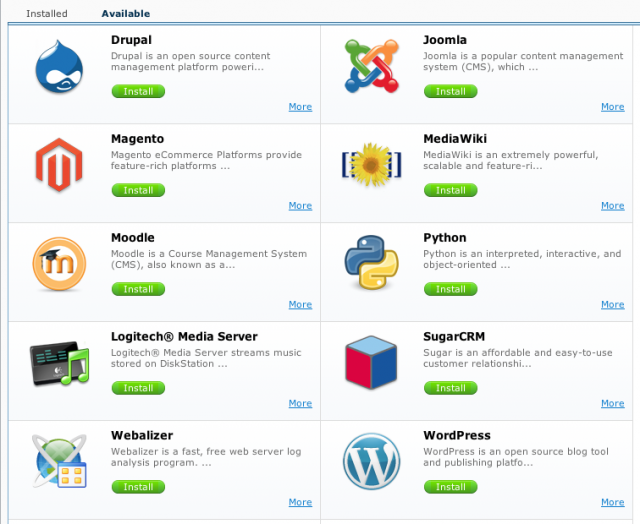640x524 pixels.
Task: Install the Joomla package
Action: click(x=451, y=91)
